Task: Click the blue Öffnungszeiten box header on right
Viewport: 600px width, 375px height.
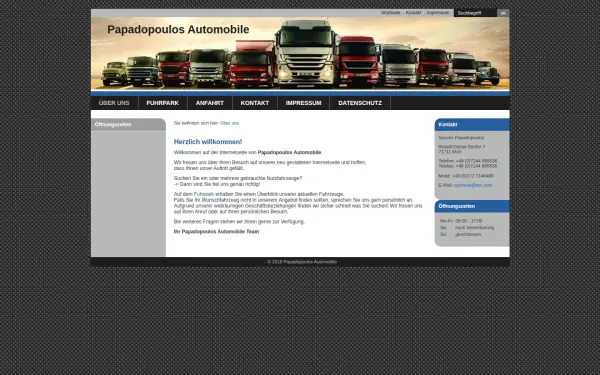Action: (x=472, y=206)
